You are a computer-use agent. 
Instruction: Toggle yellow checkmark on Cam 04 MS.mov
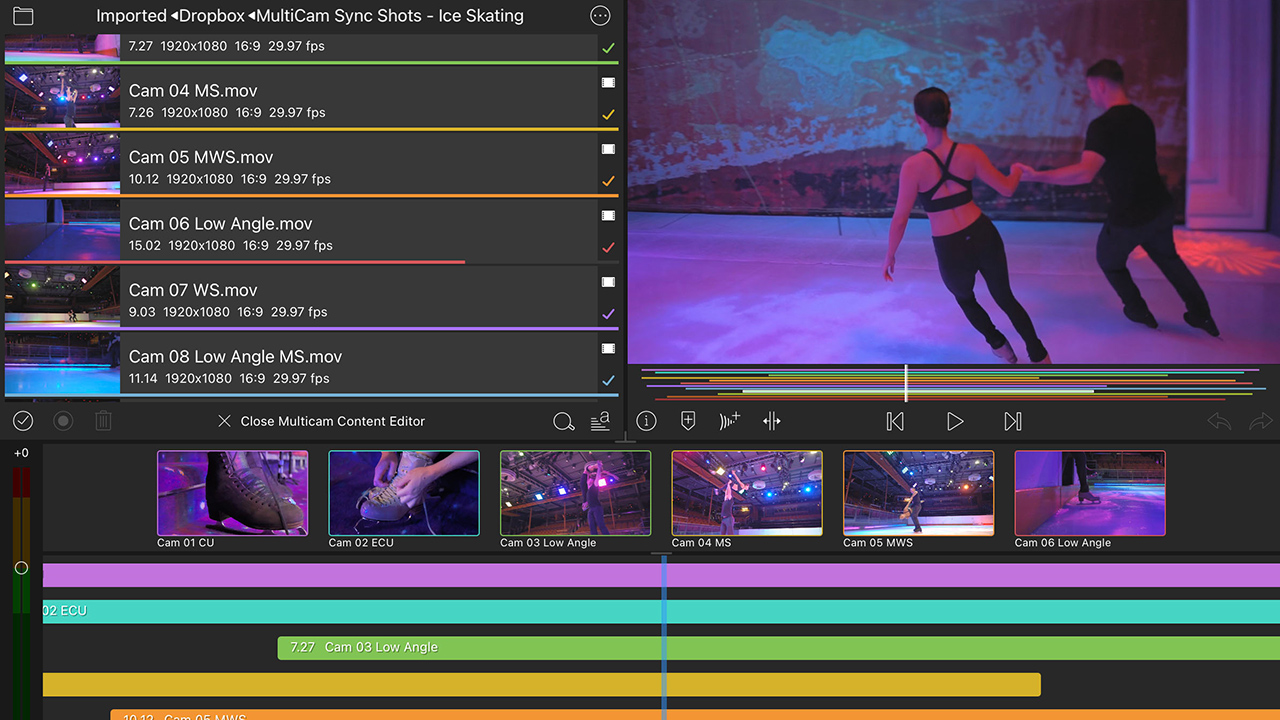(x=608, y=115)
